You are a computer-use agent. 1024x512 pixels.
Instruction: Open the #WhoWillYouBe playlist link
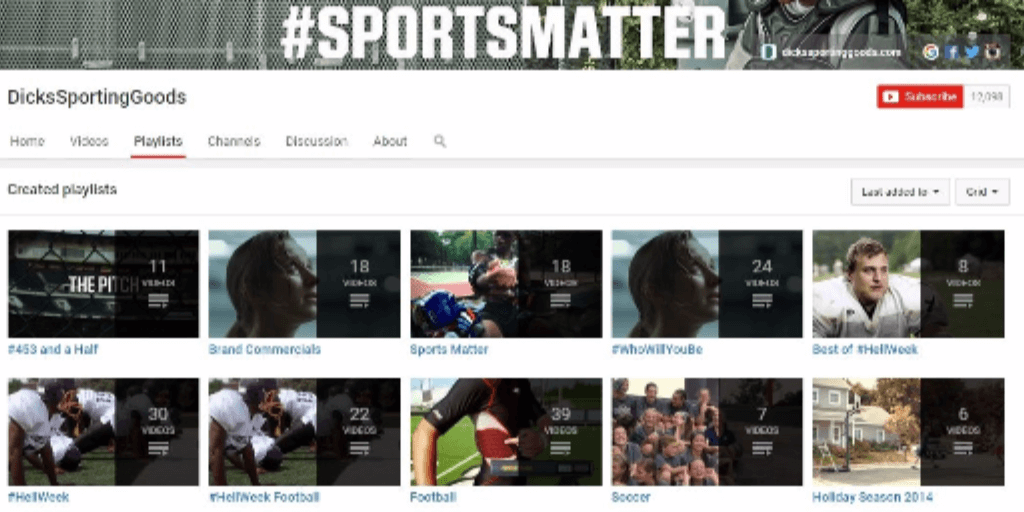click(x=656, y=349)
